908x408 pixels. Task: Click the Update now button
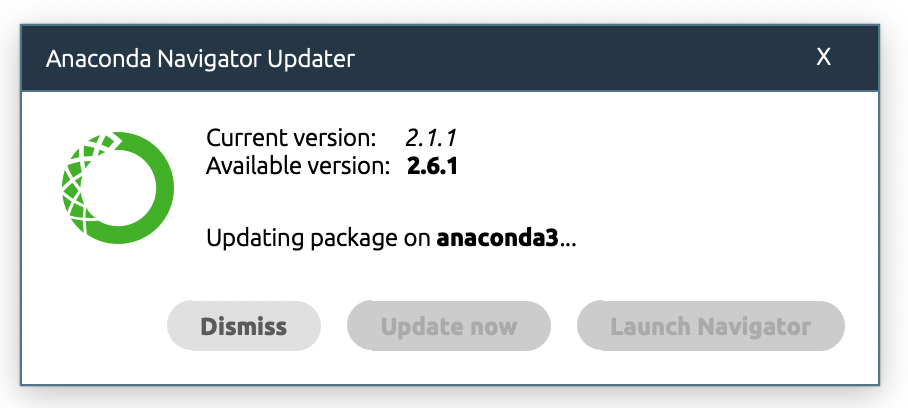click(449, 326)
